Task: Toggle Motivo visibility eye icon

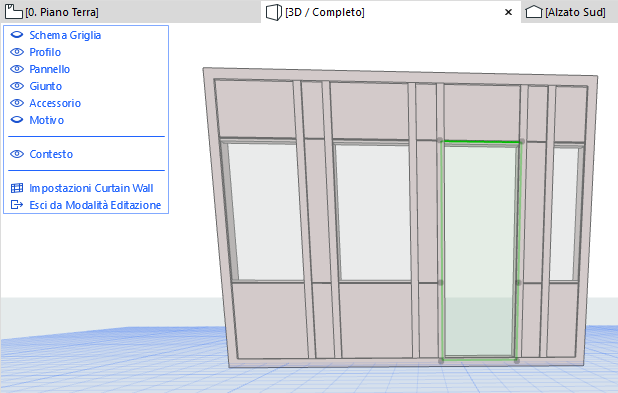Action: (x=17, y=120)
